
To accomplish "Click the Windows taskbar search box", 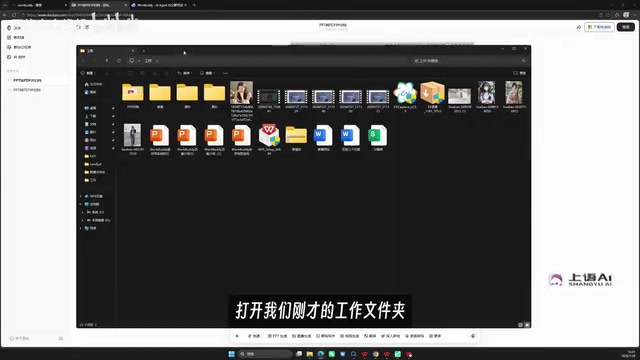I will pyautogui.click(x=266, y=354).
